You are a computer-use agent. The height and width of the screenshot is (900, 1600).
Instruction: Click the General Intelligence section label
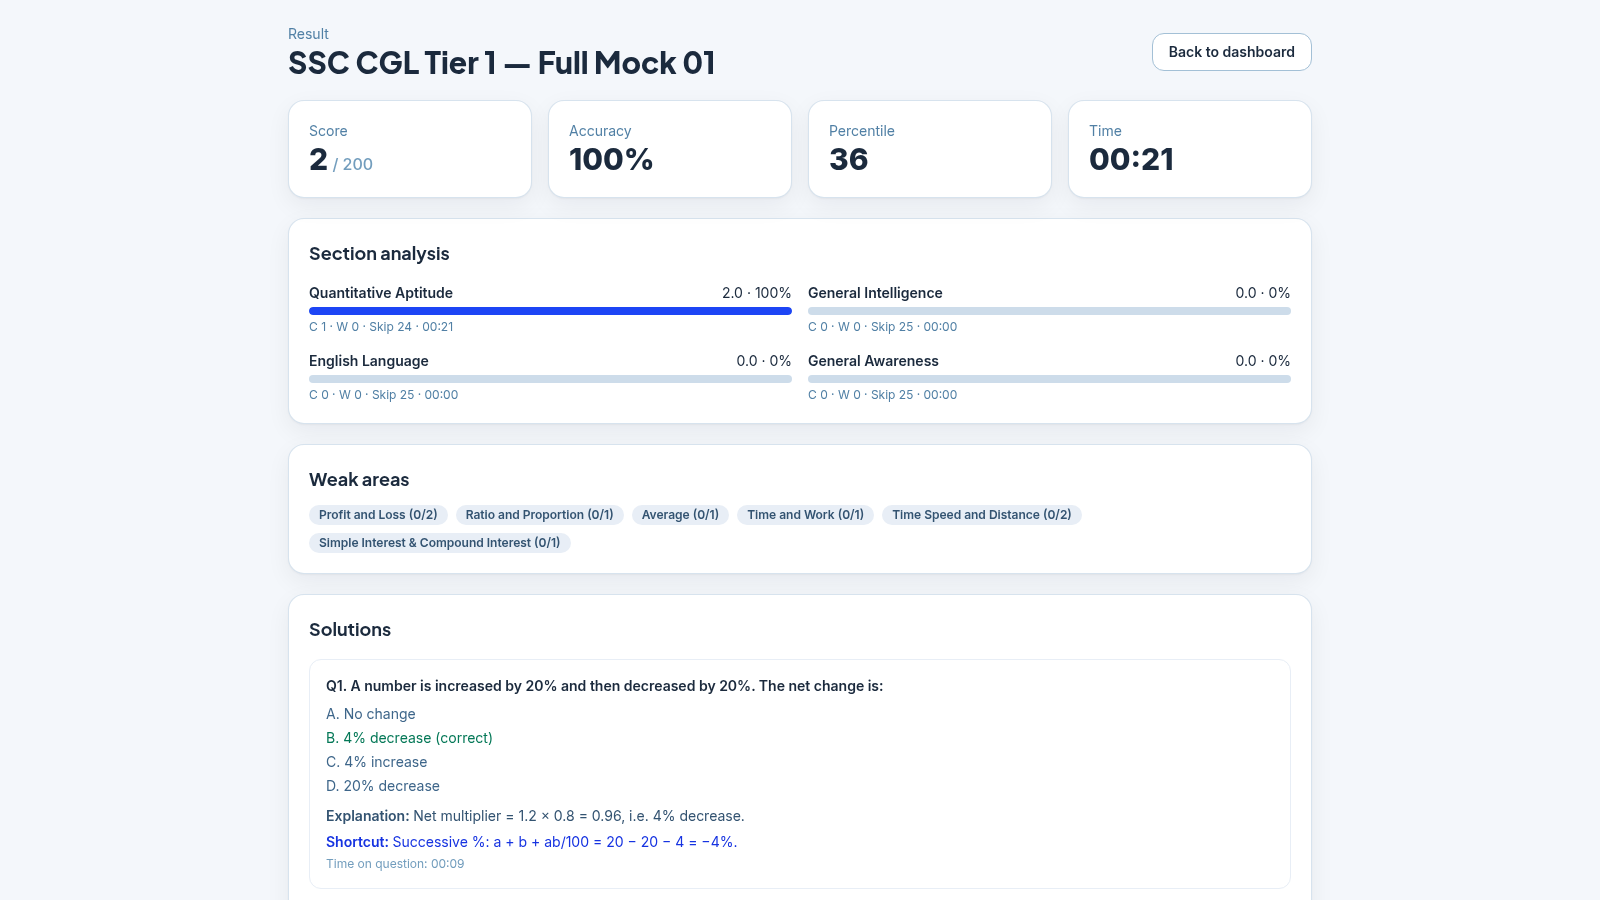tap(875, 293)
